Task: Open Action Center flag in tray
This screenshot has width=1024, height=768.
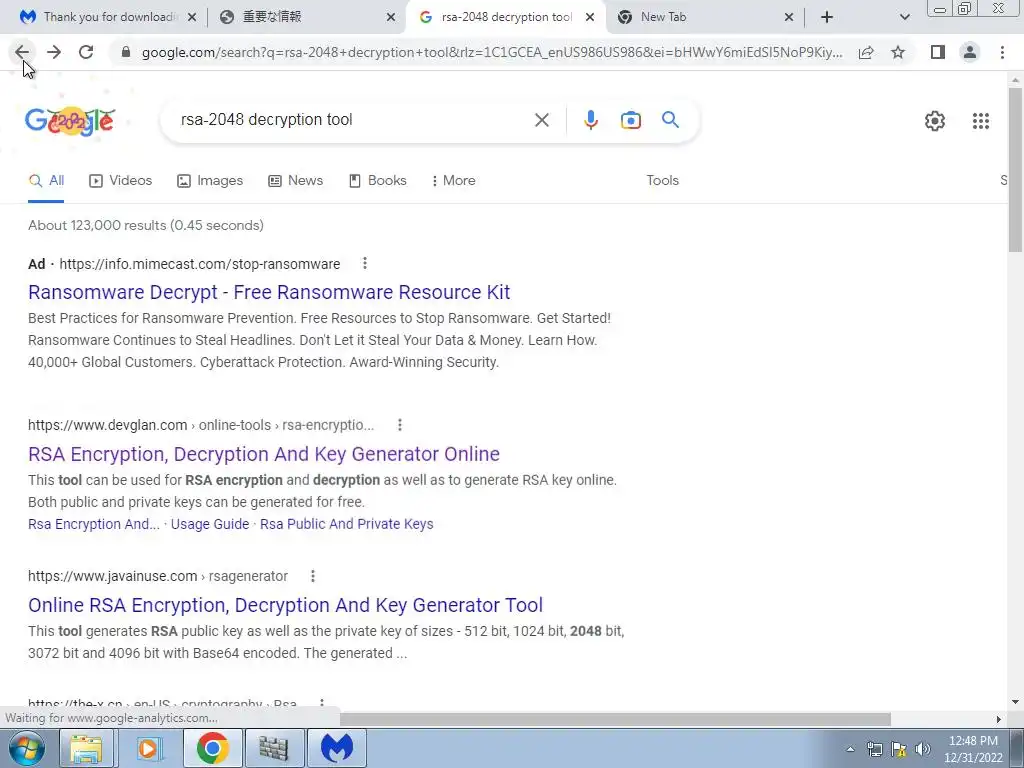Action: (x=899, y=749)
